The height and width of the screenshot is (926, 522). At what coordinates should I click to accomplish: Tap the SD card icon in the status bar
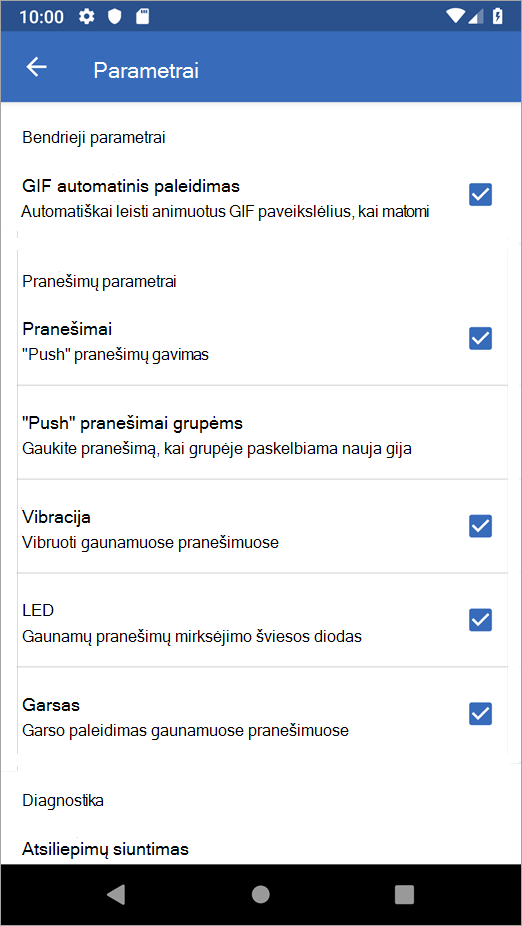tap(142, 17)
